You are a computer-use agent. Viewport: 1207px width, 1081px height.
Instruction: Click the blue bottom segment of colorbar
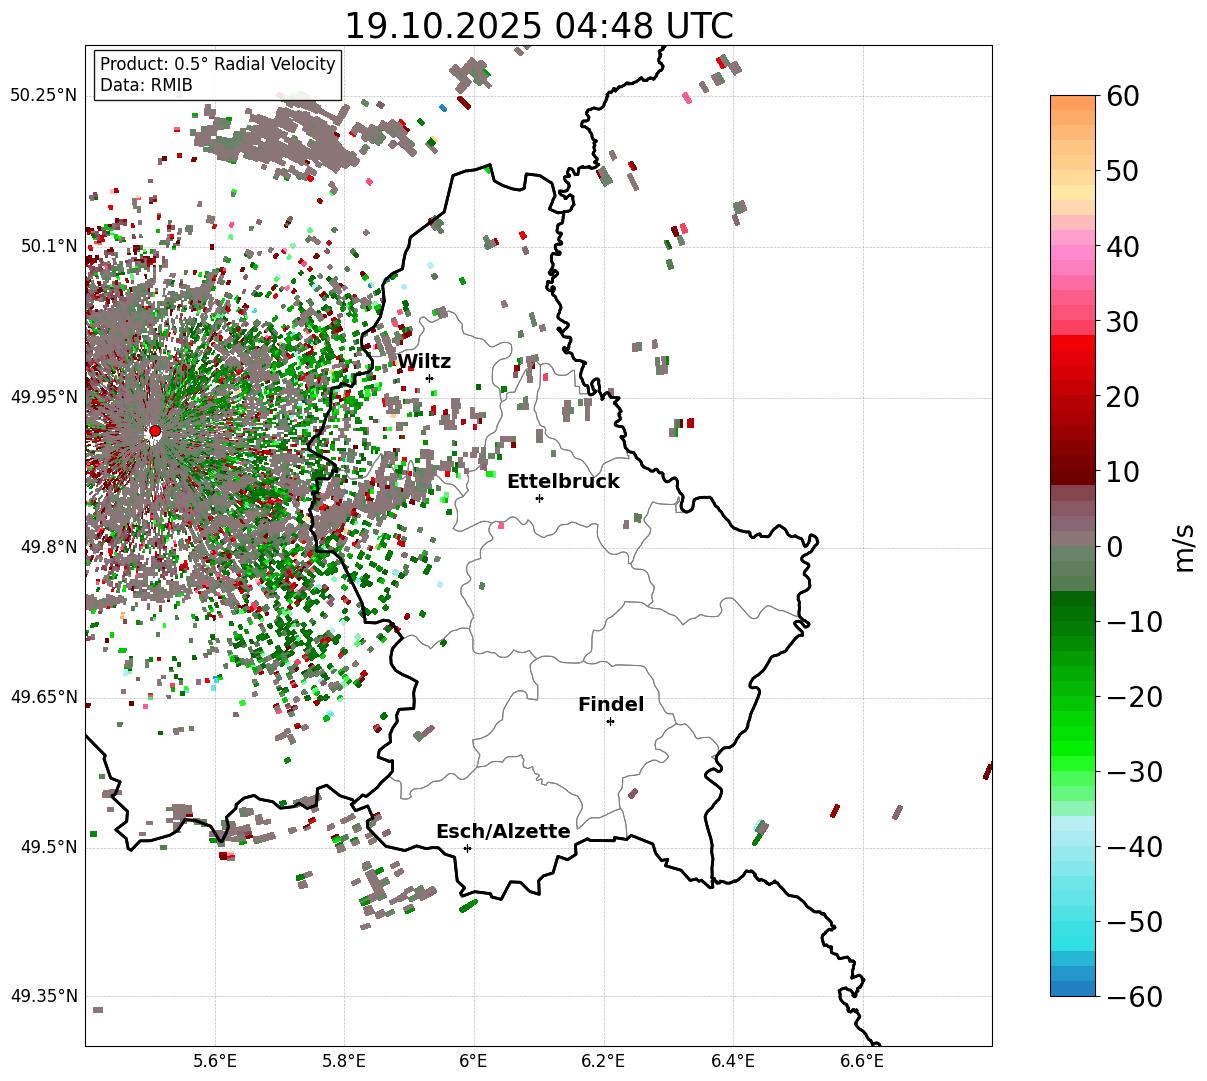tap(1073, 988)
